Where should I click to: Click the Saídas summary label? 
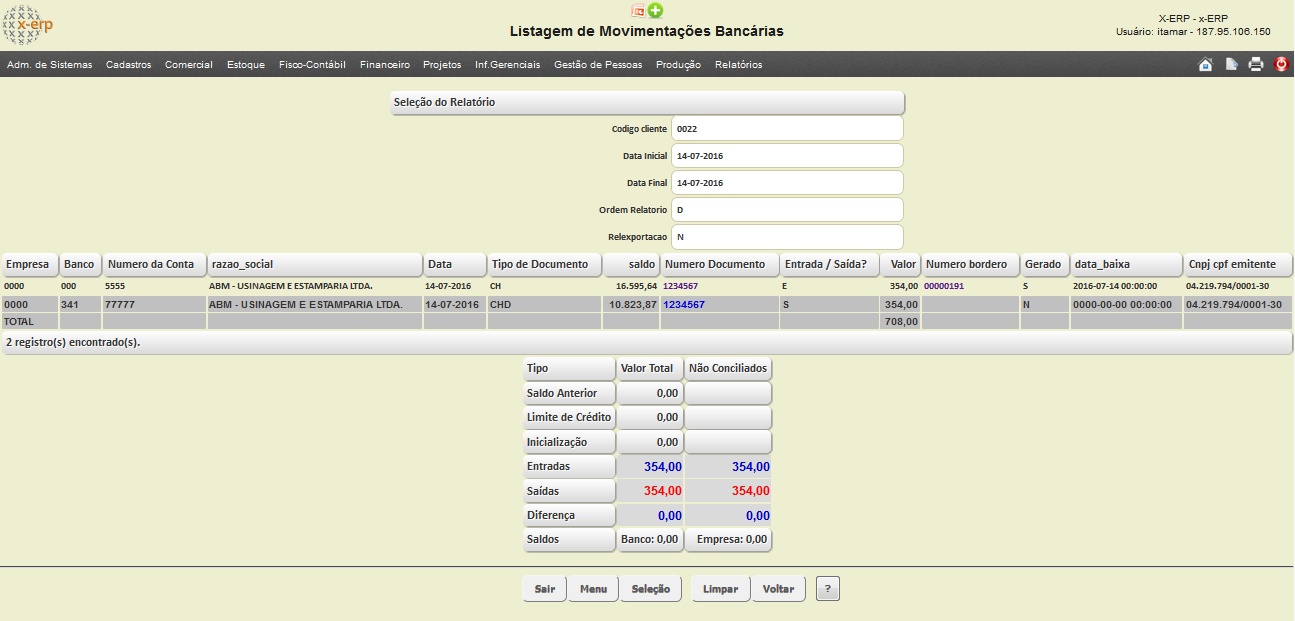pyautogui.click(x=569, y=491)
